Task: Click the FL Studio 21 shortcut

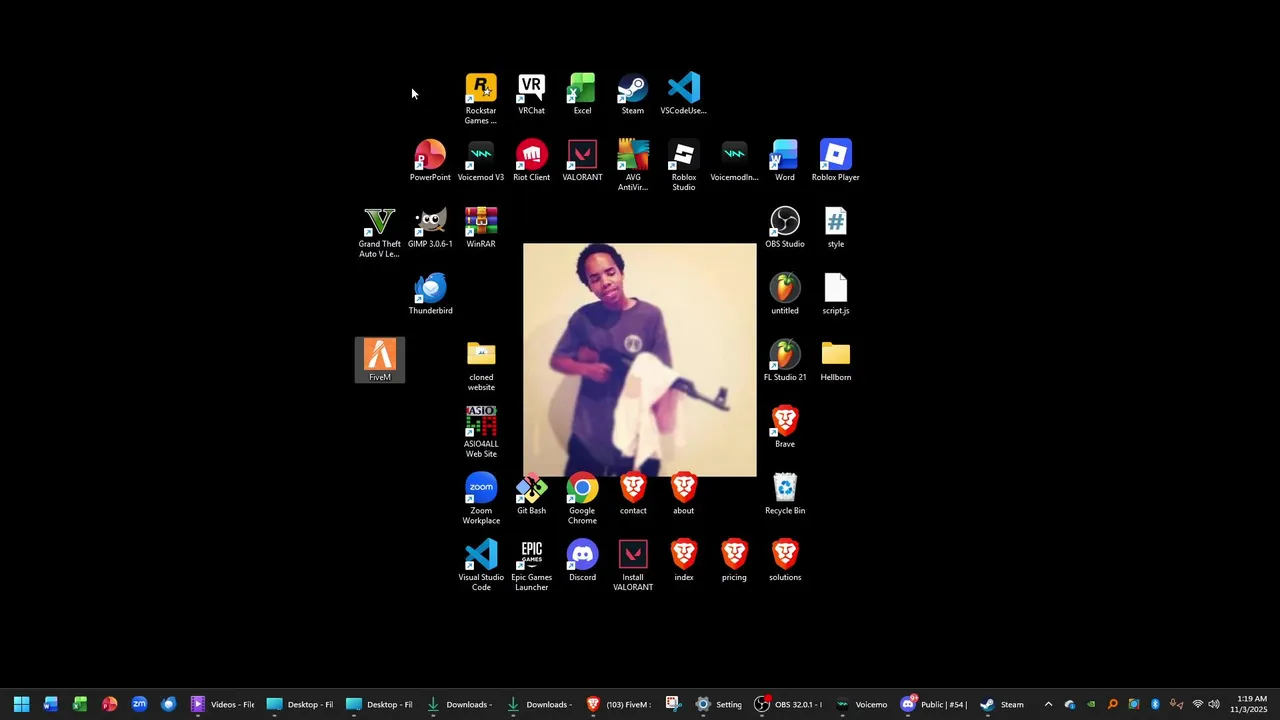Action: point(785,361)
